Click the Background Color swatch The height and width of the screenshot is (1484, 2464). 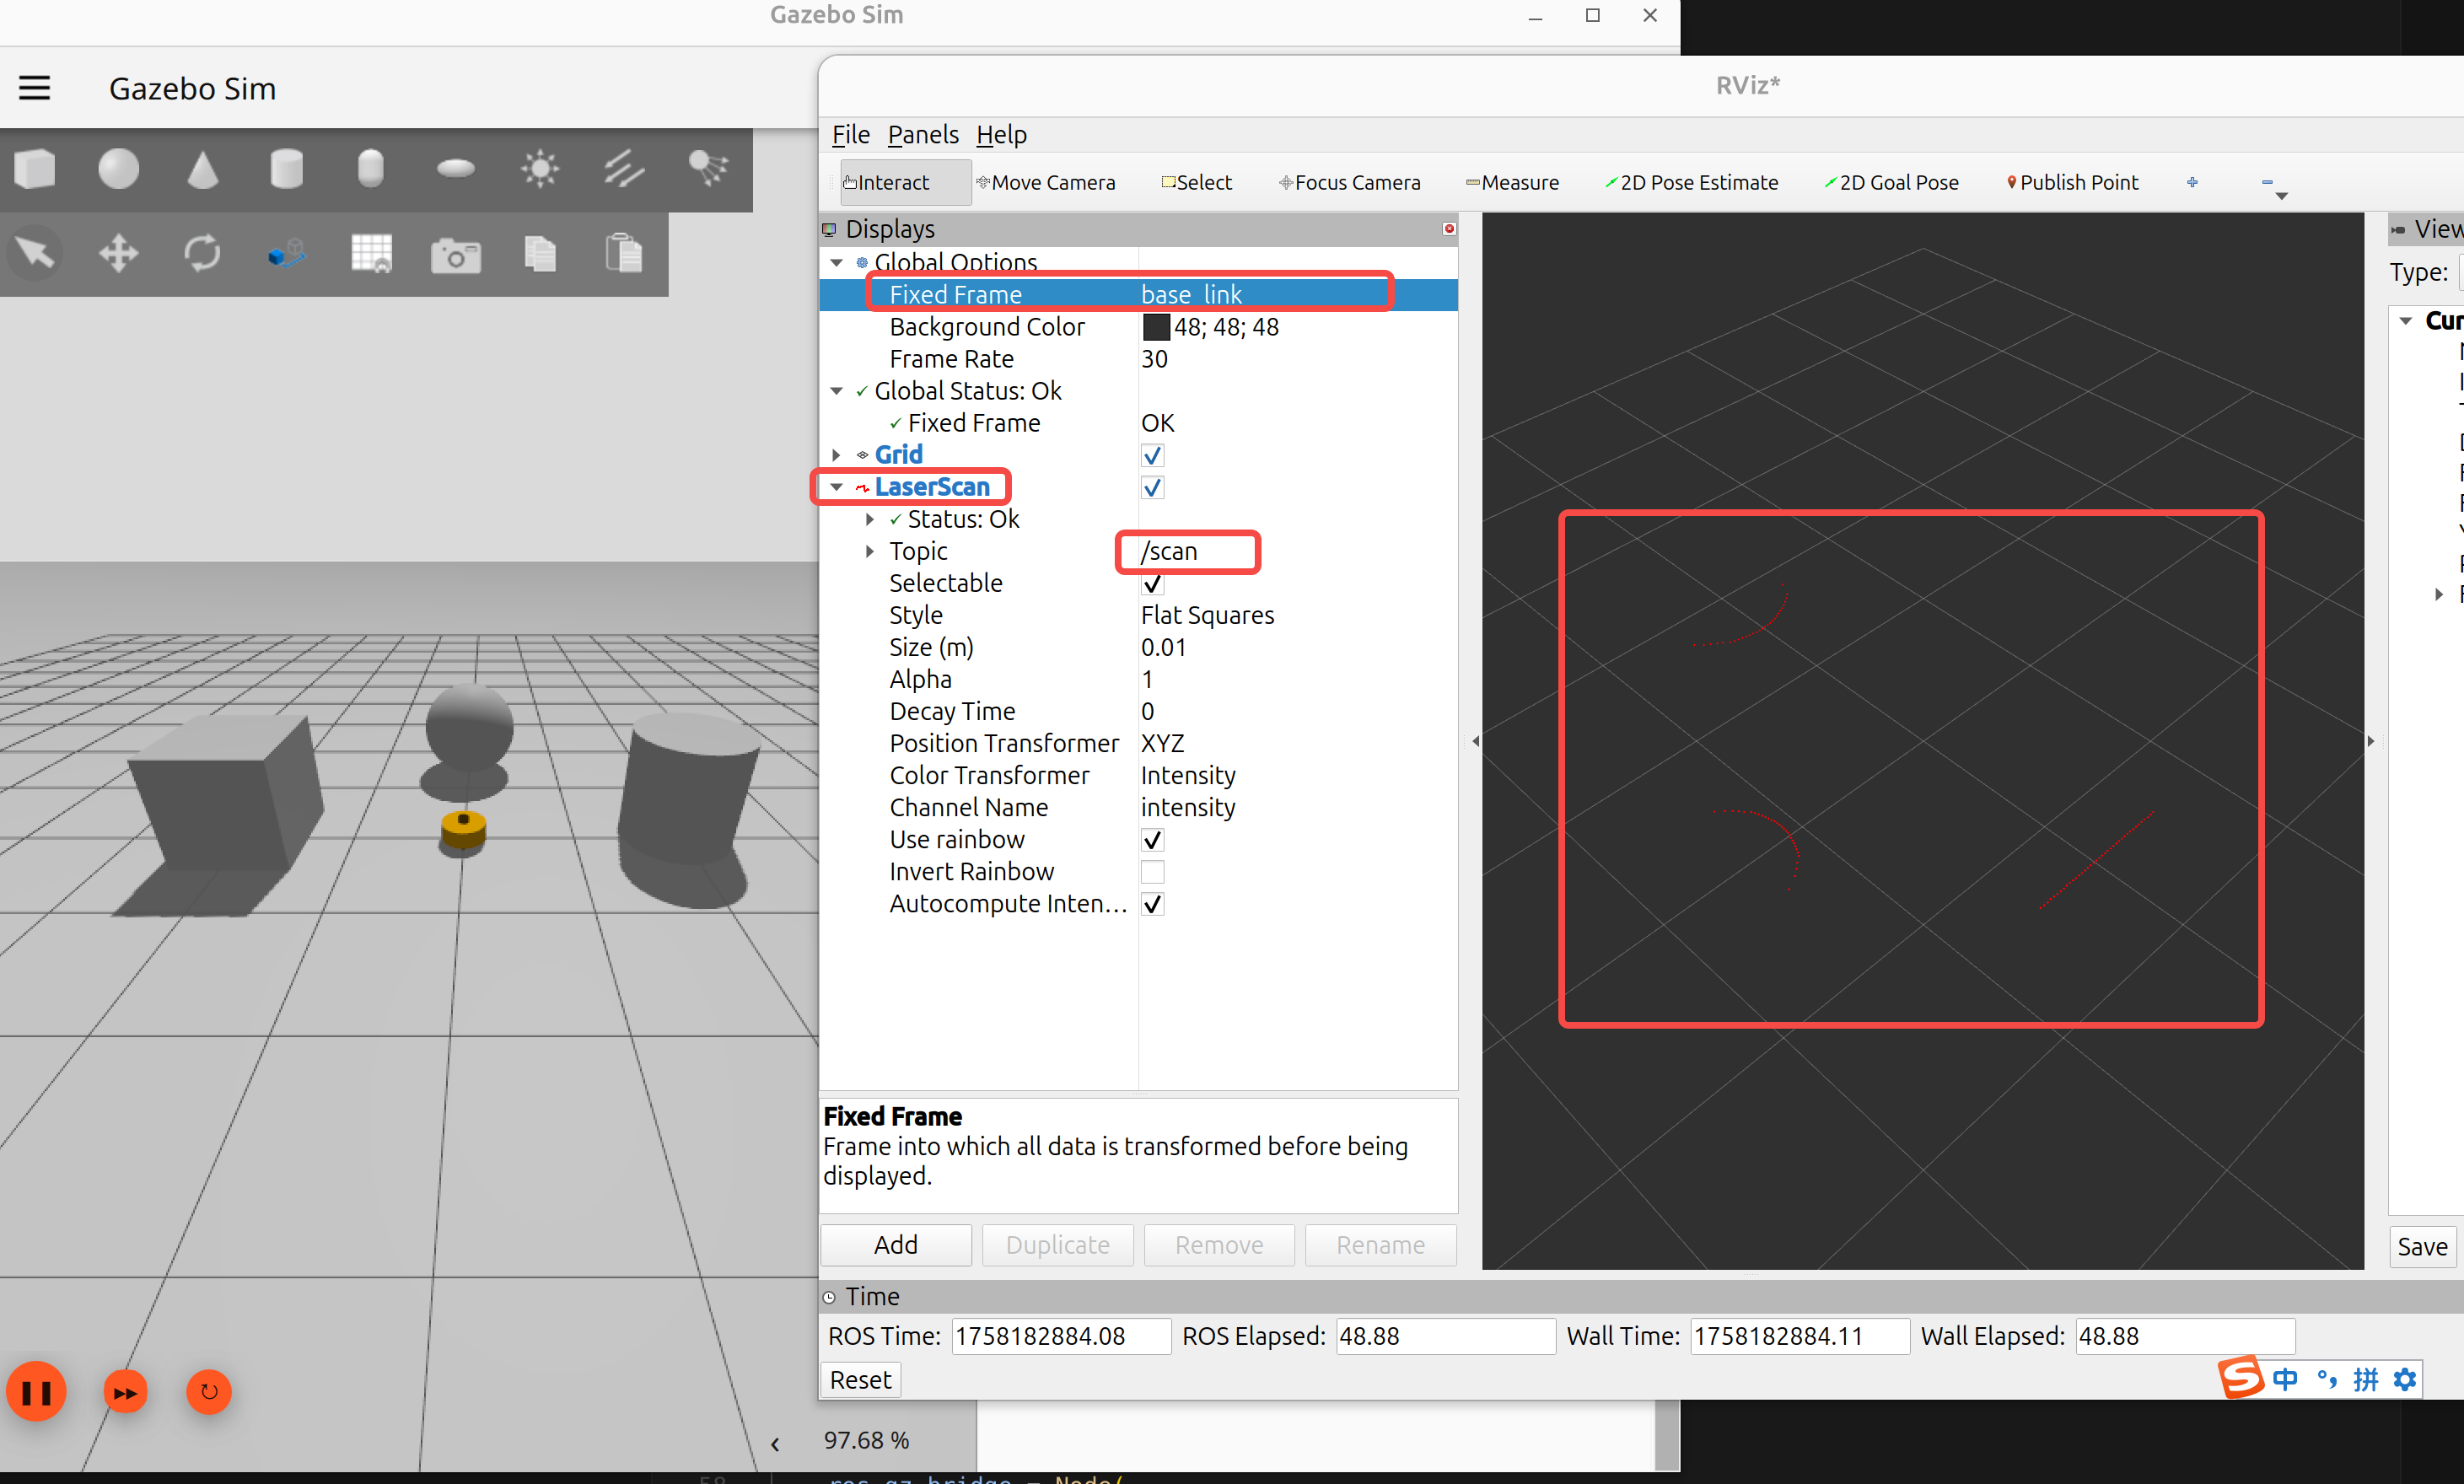coord(1155,327)
